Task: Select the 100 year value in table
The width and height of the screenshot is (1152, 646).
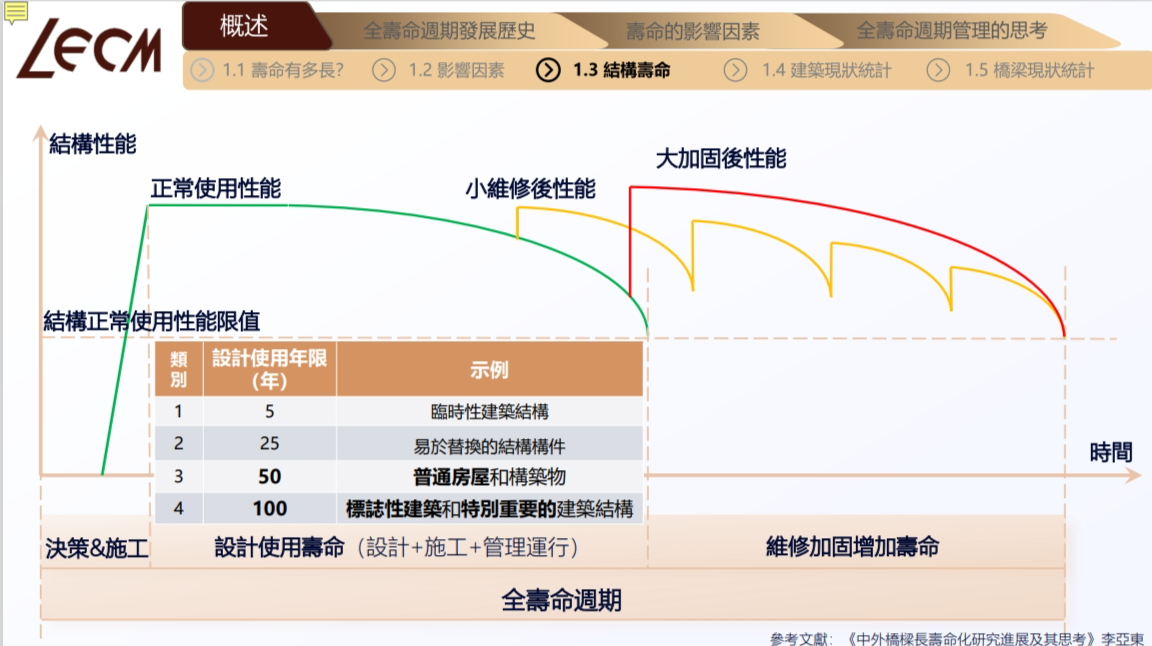Action: click(x=269, y=508)
